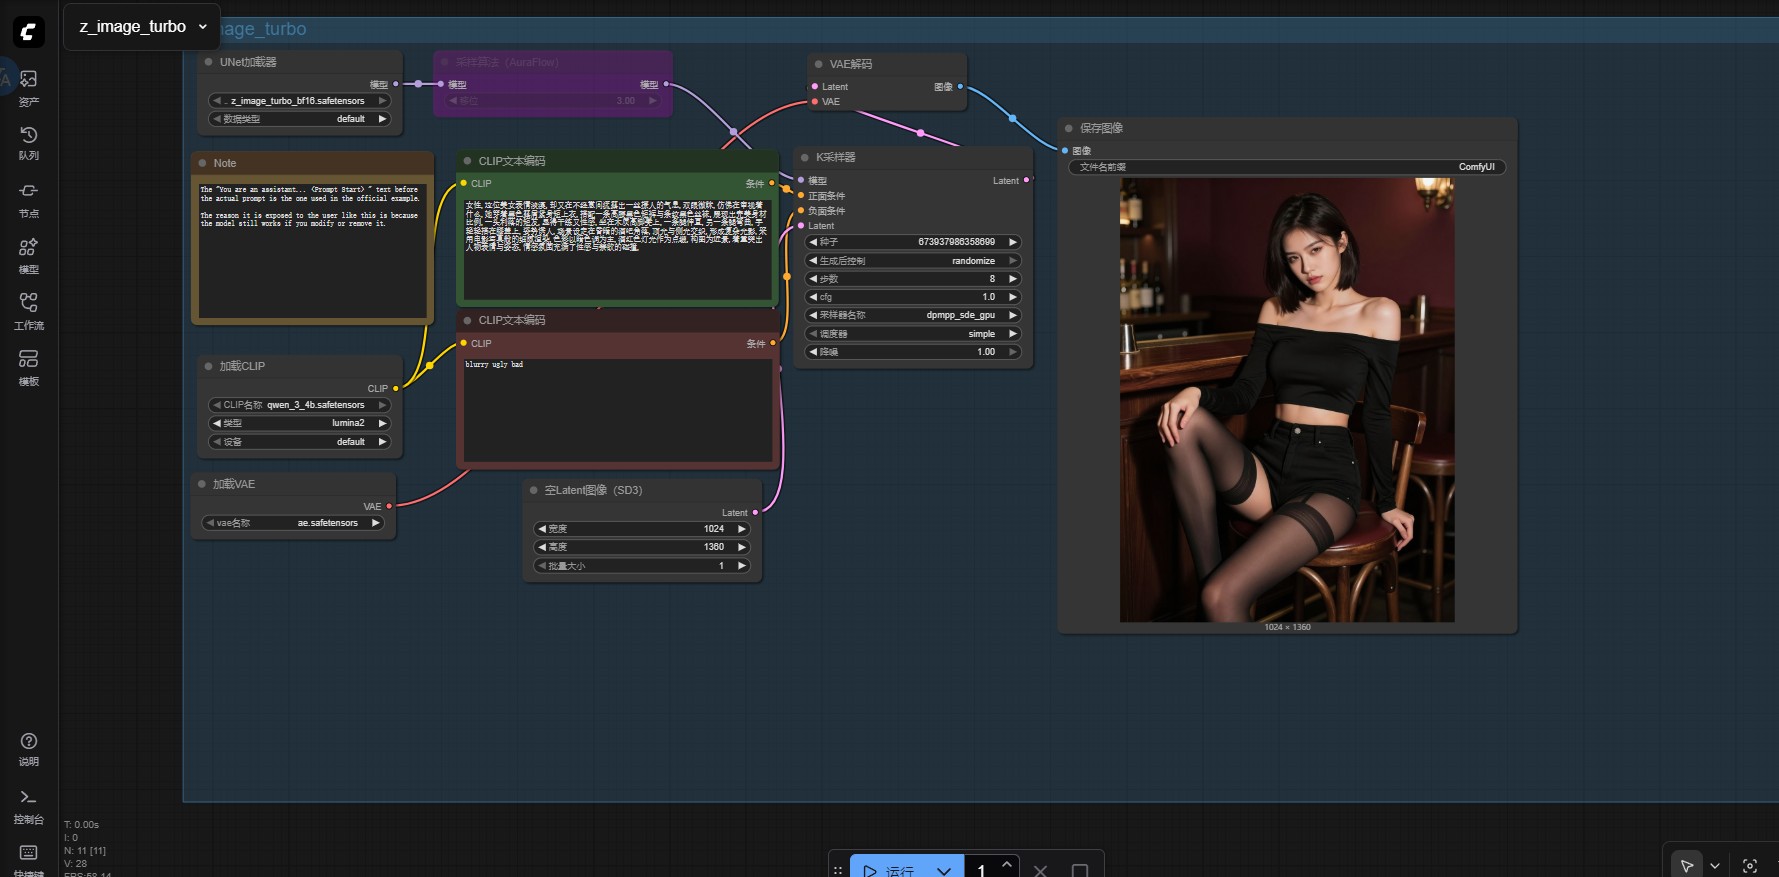Expand the run button options chevron
This screenshot has width=1779, height=877.
point(944,870)
